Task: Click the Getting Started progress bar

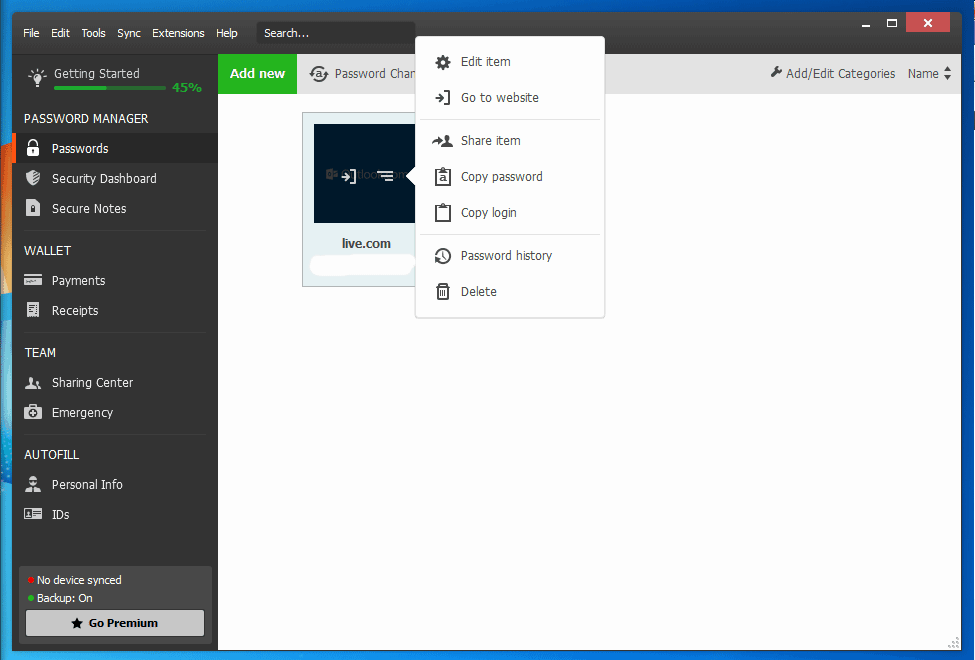Action: (110, 88)
